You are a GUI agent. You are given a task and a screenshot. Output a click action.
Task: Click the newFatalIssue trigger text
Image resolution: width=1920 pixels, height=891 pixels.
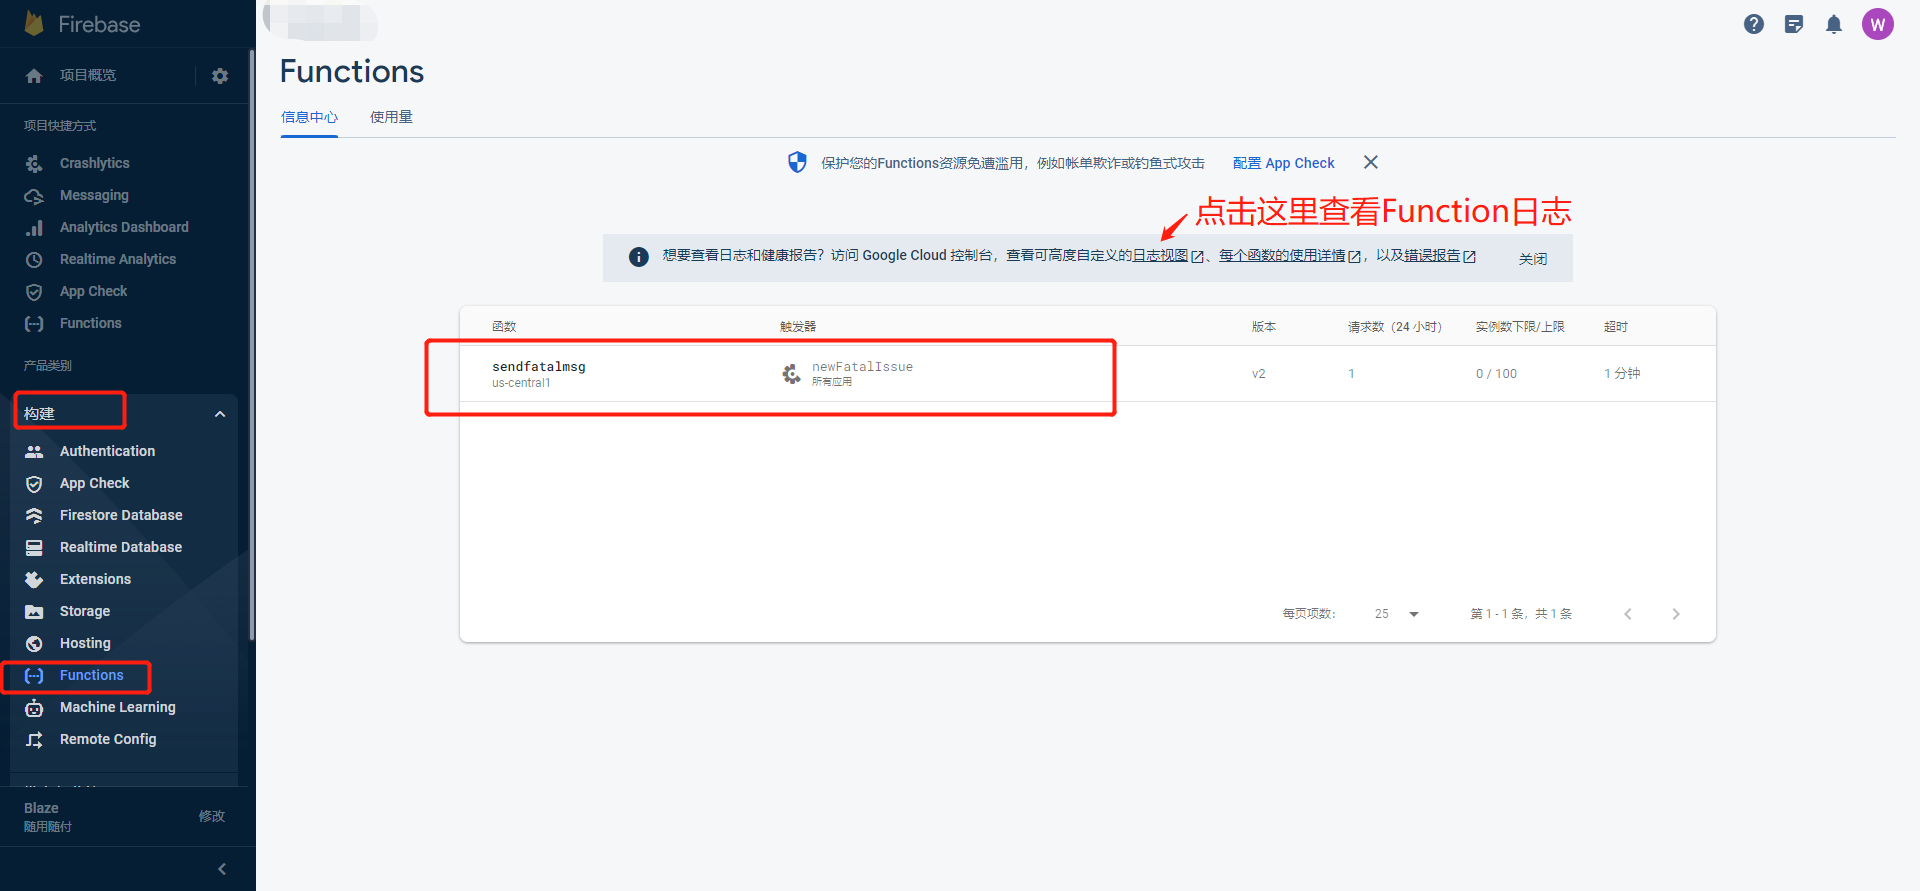point(862,367)
